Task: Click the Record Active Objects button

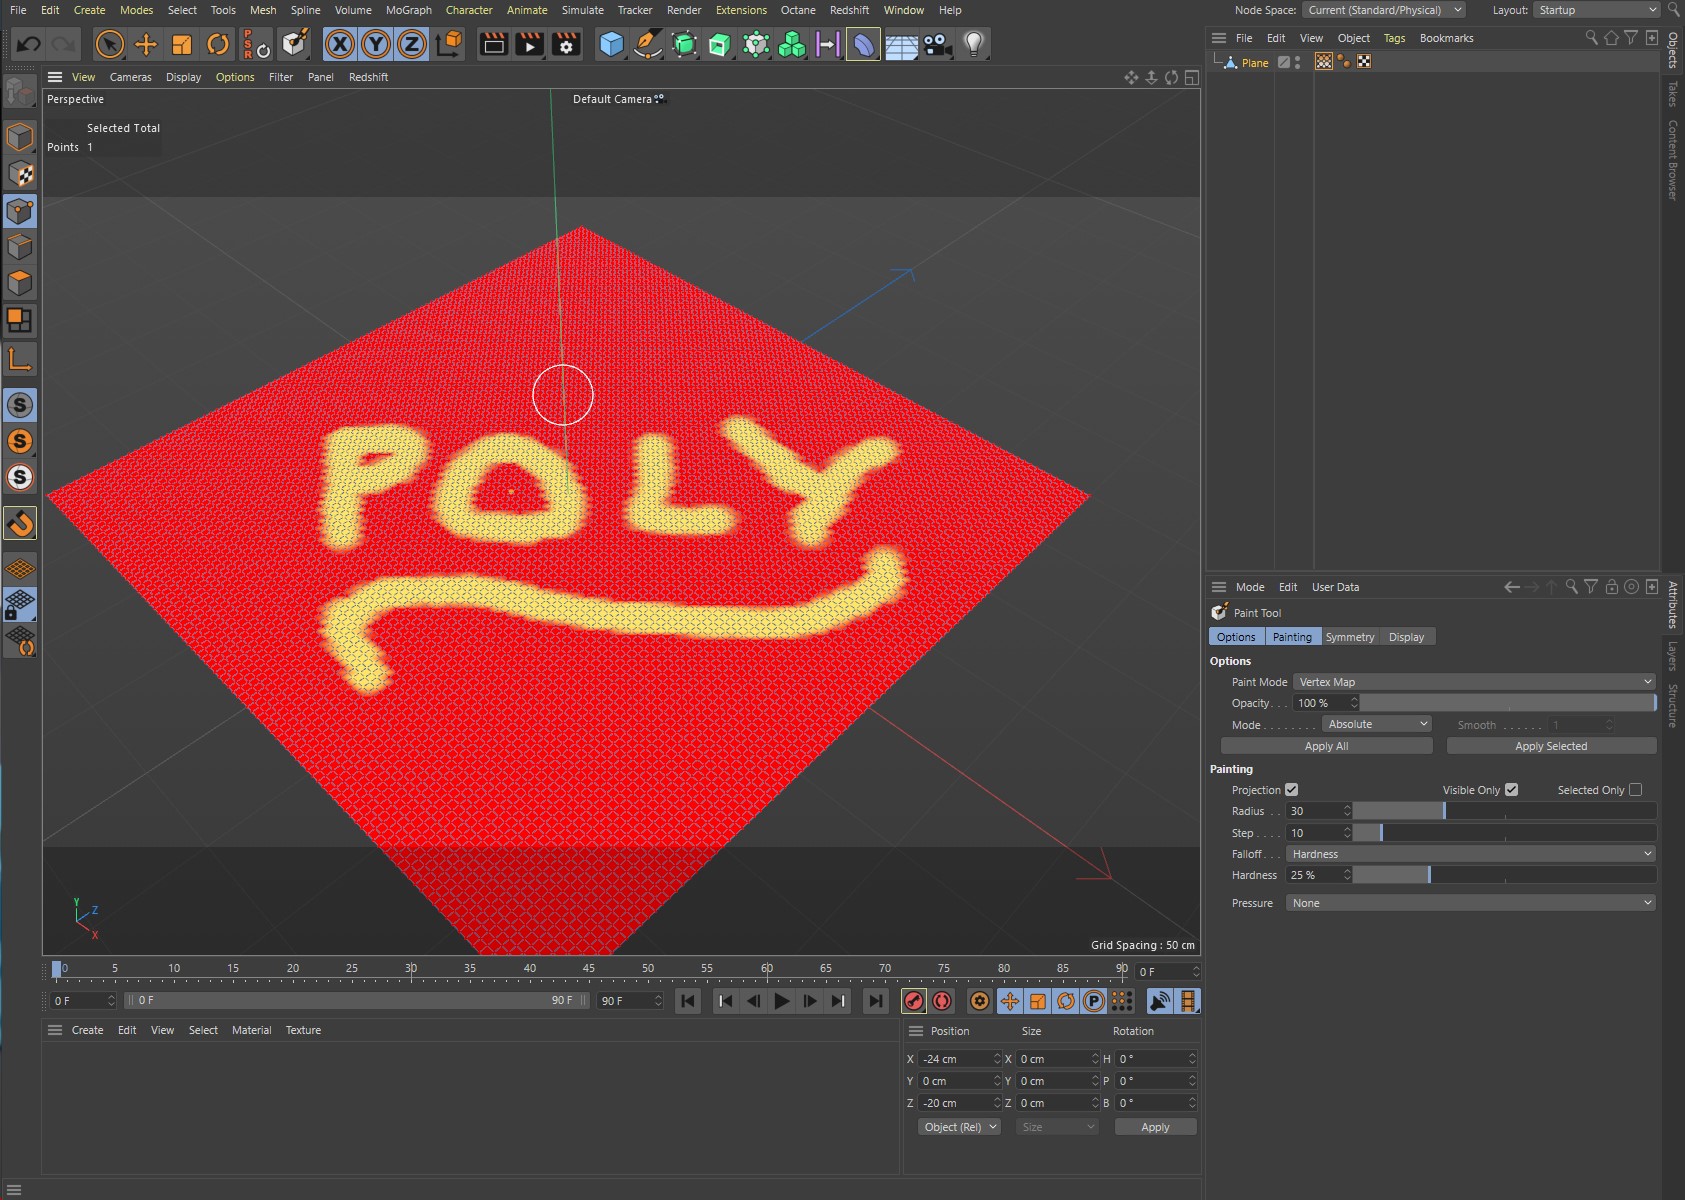Action: [x=914, y=1001]
